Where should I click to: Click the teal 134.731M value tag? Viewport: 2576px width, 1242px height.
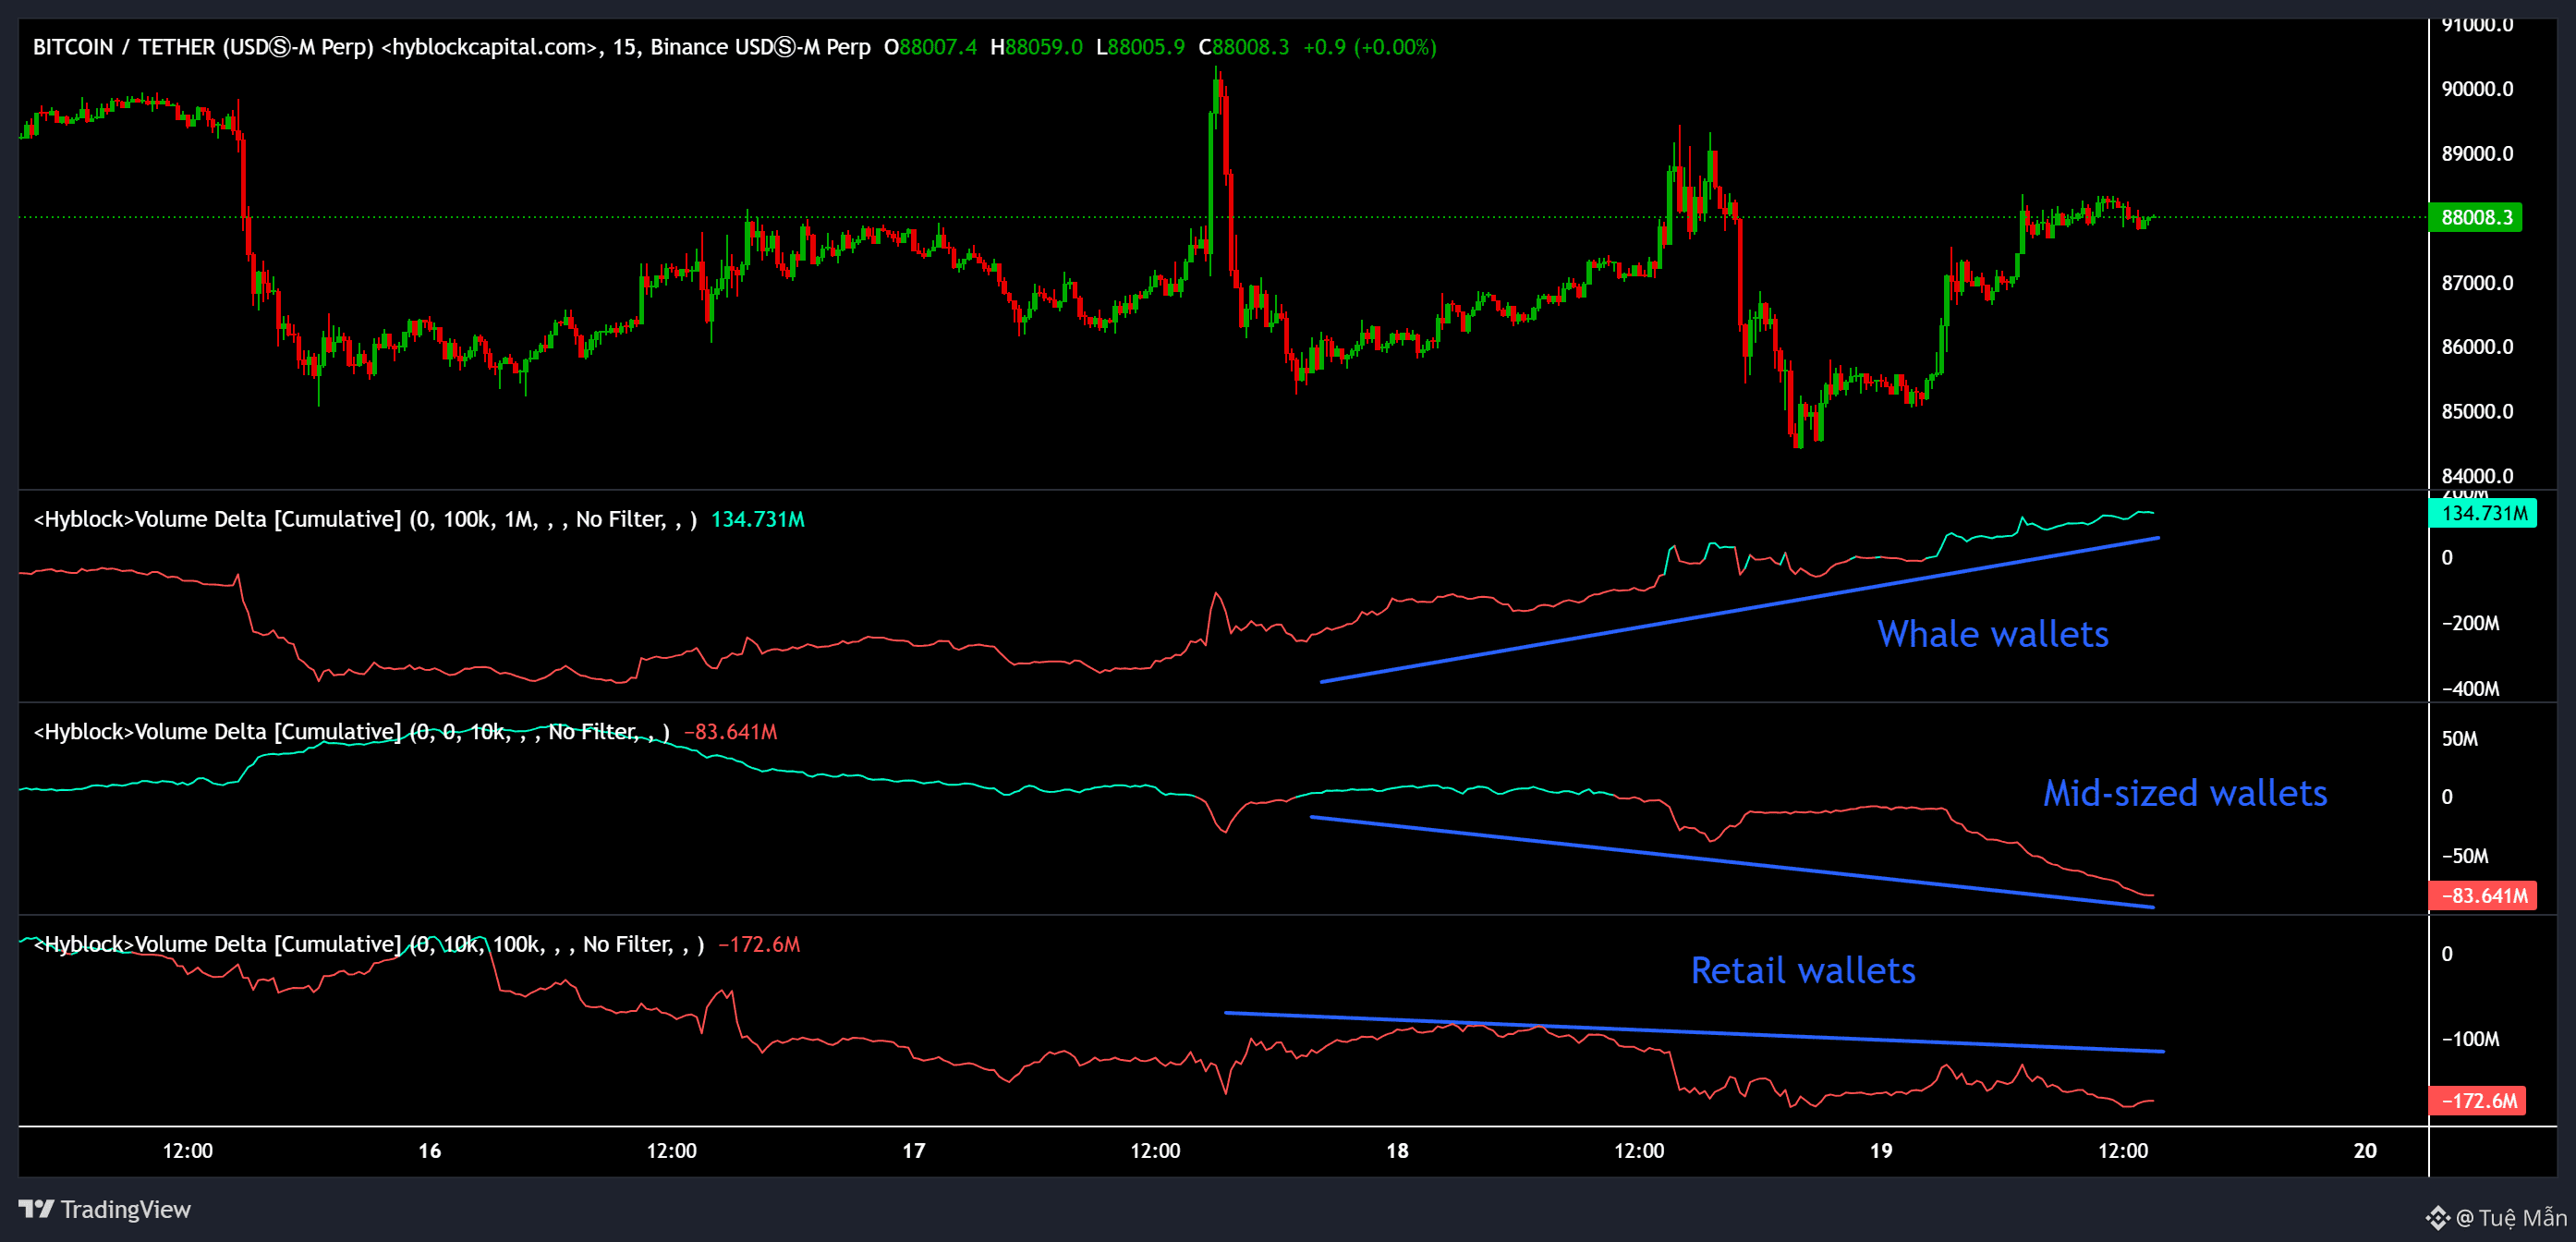(2482, 514)
